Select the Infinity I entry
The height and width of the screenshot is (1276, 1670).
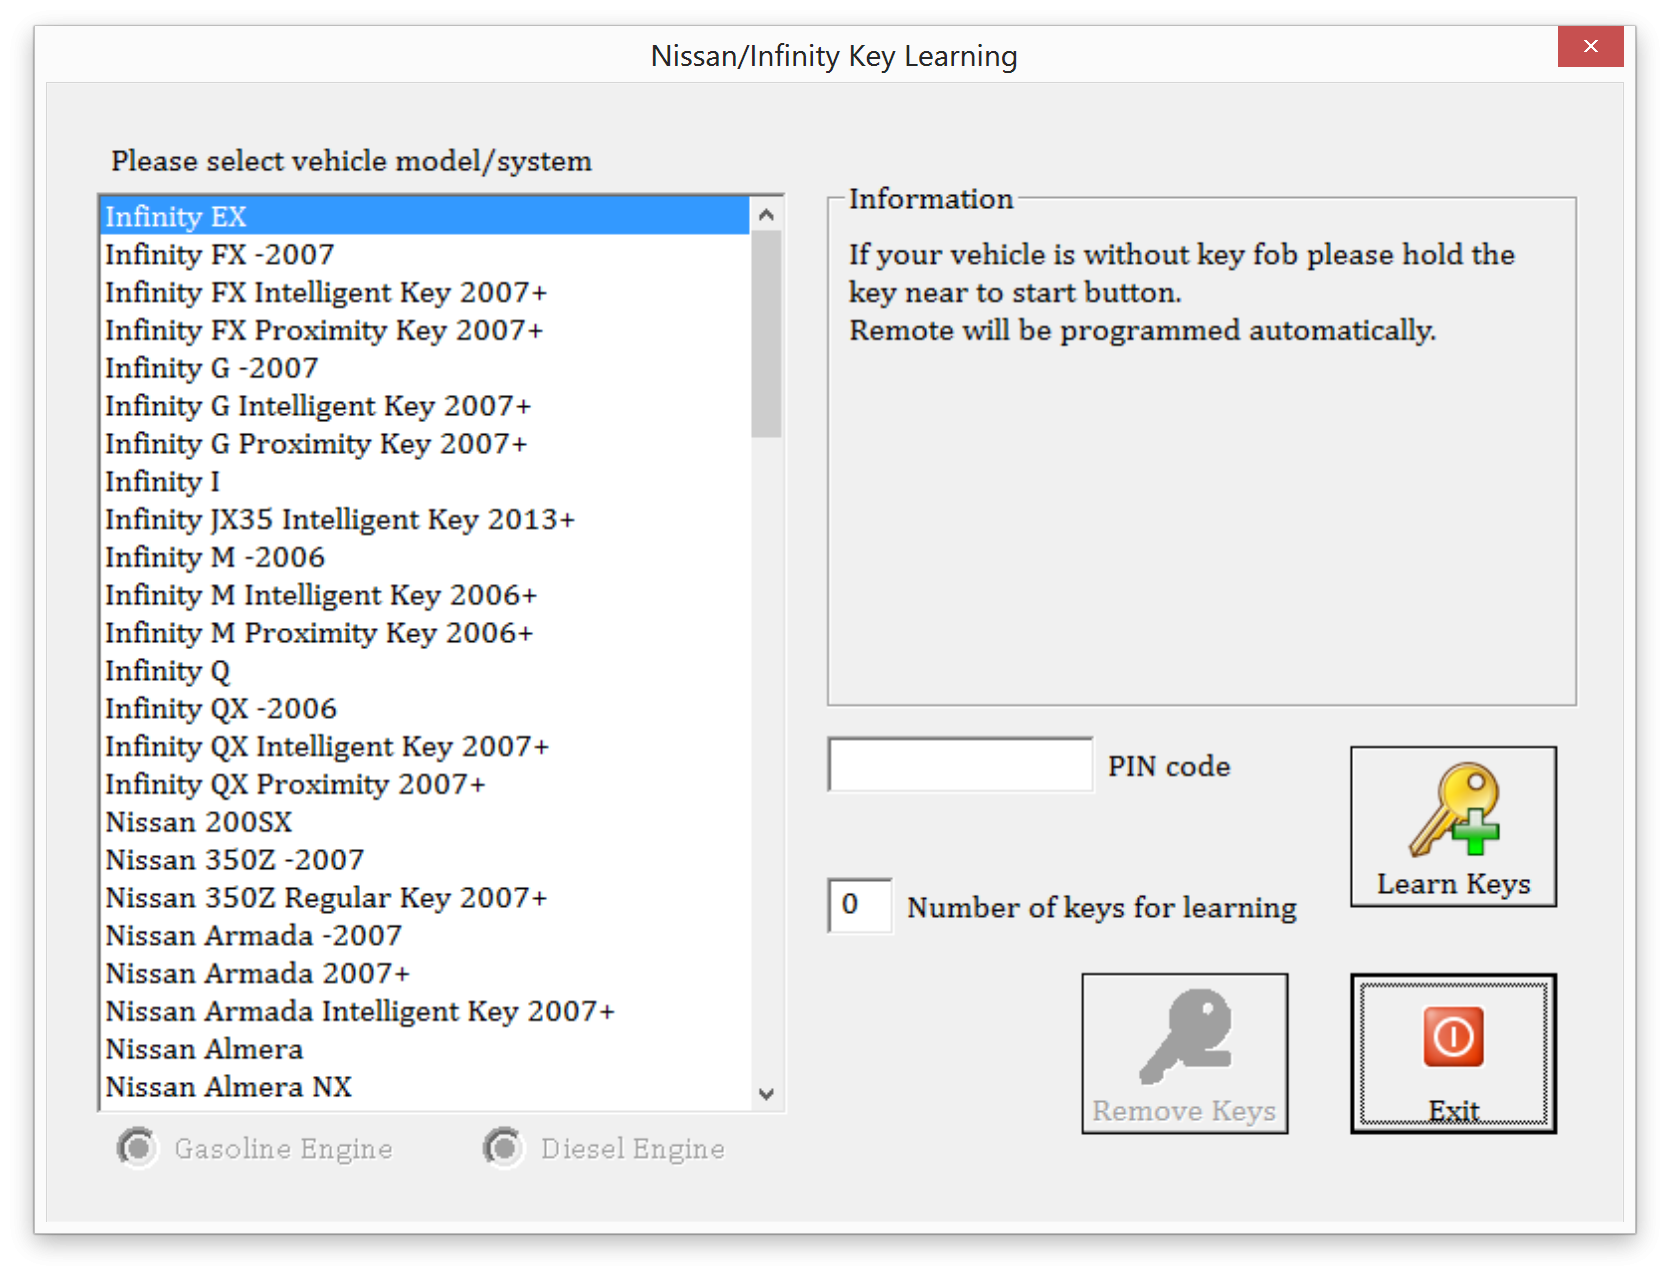(425, 481)
